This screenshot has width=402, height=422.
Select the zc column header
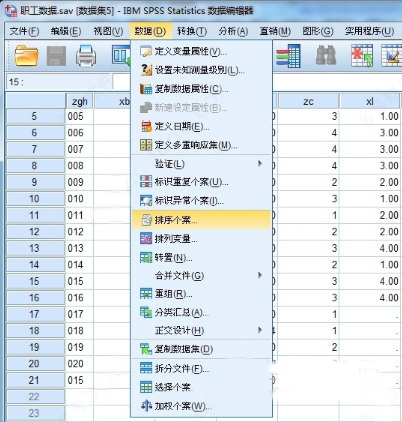(x=308, y=101)
